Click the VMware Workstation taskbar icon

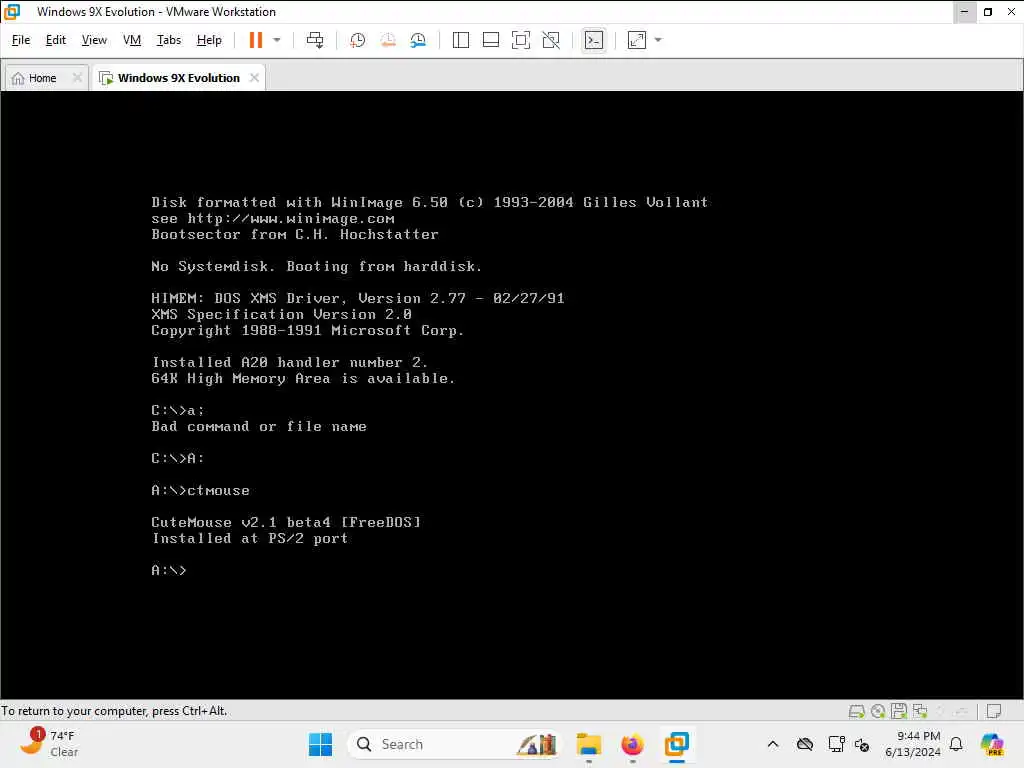(x=677, y=744)
